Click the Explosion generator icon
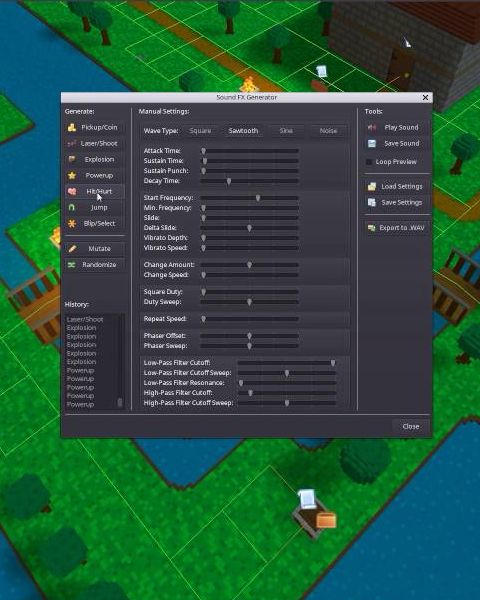Image resolution: width=480 pixels, height=600 pixels. [72, 159]
